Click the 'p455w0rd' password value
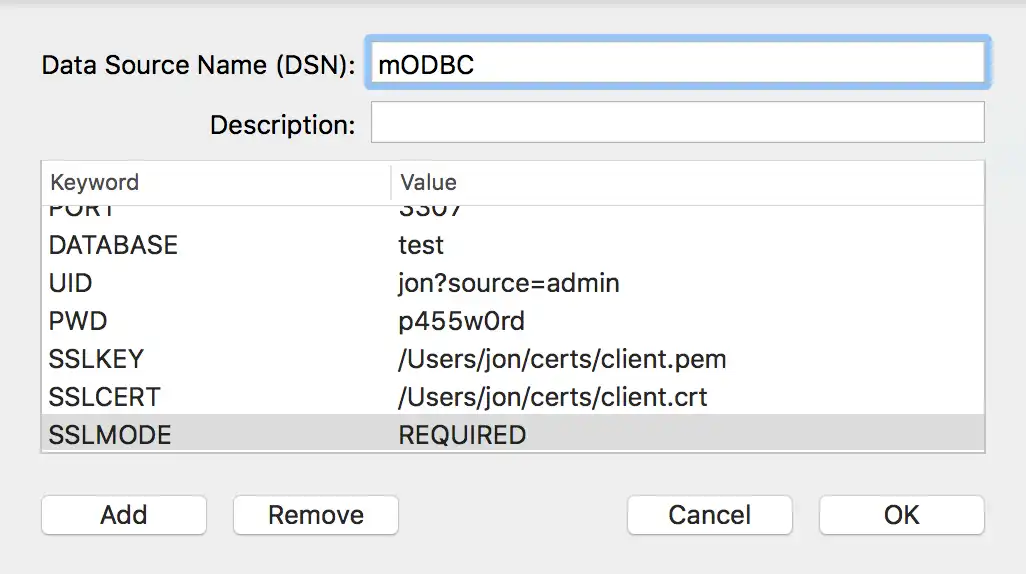The image size is (1026, 574). (x=461, y=321)
